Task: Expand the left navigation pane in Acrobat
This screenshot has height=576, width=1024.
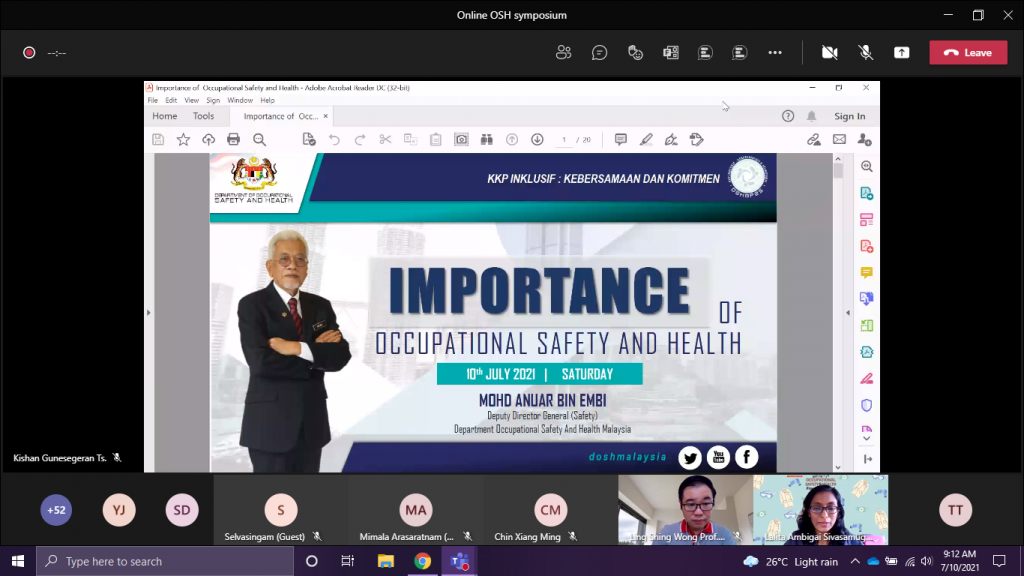Action: pyautogui.click(x=148, y=313)
